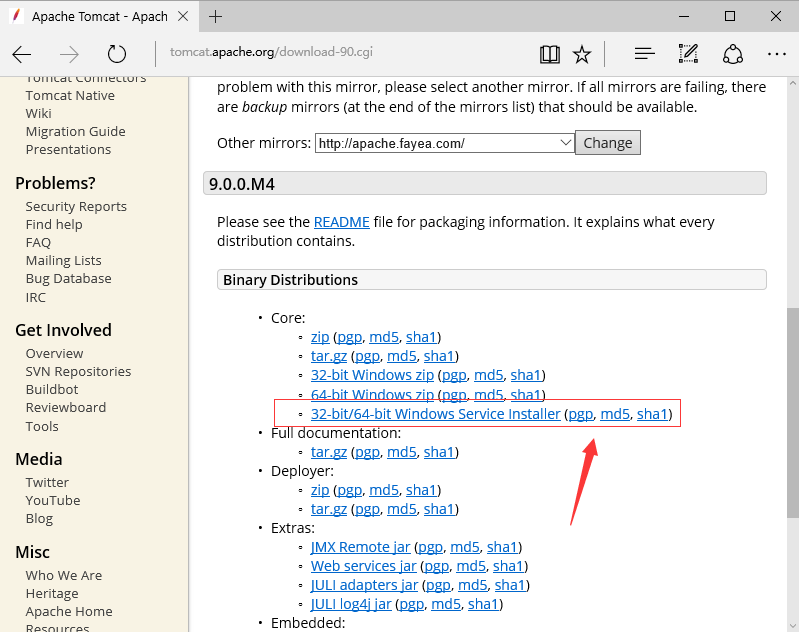The width and height of the screenshot is (799, 632).
Task: Download the Deployer zip
Action: click(320, 490)
